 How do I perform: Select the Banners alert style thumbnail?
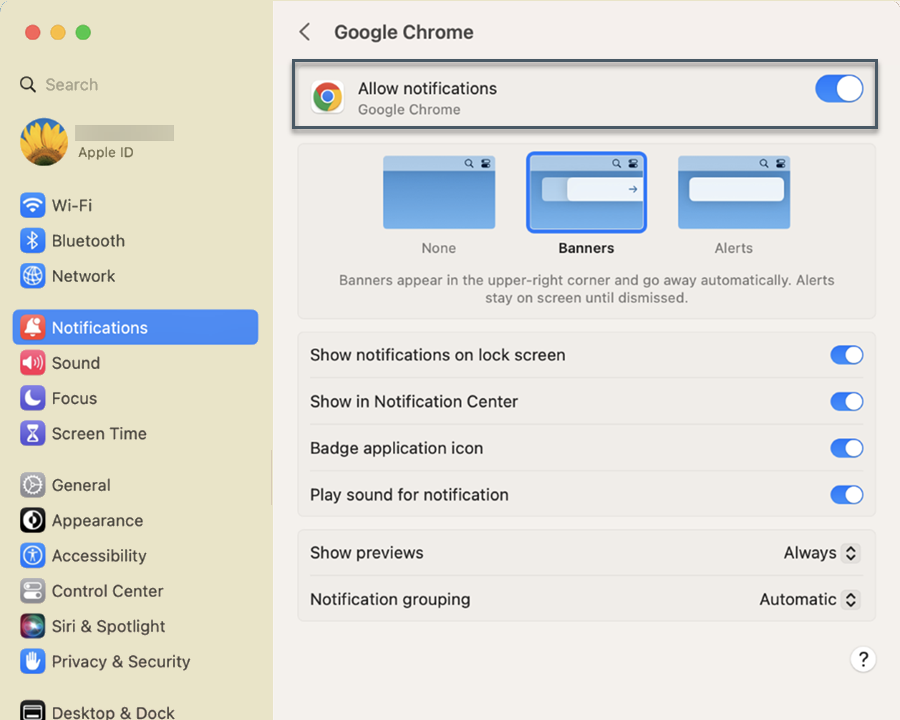pos(586,192)
